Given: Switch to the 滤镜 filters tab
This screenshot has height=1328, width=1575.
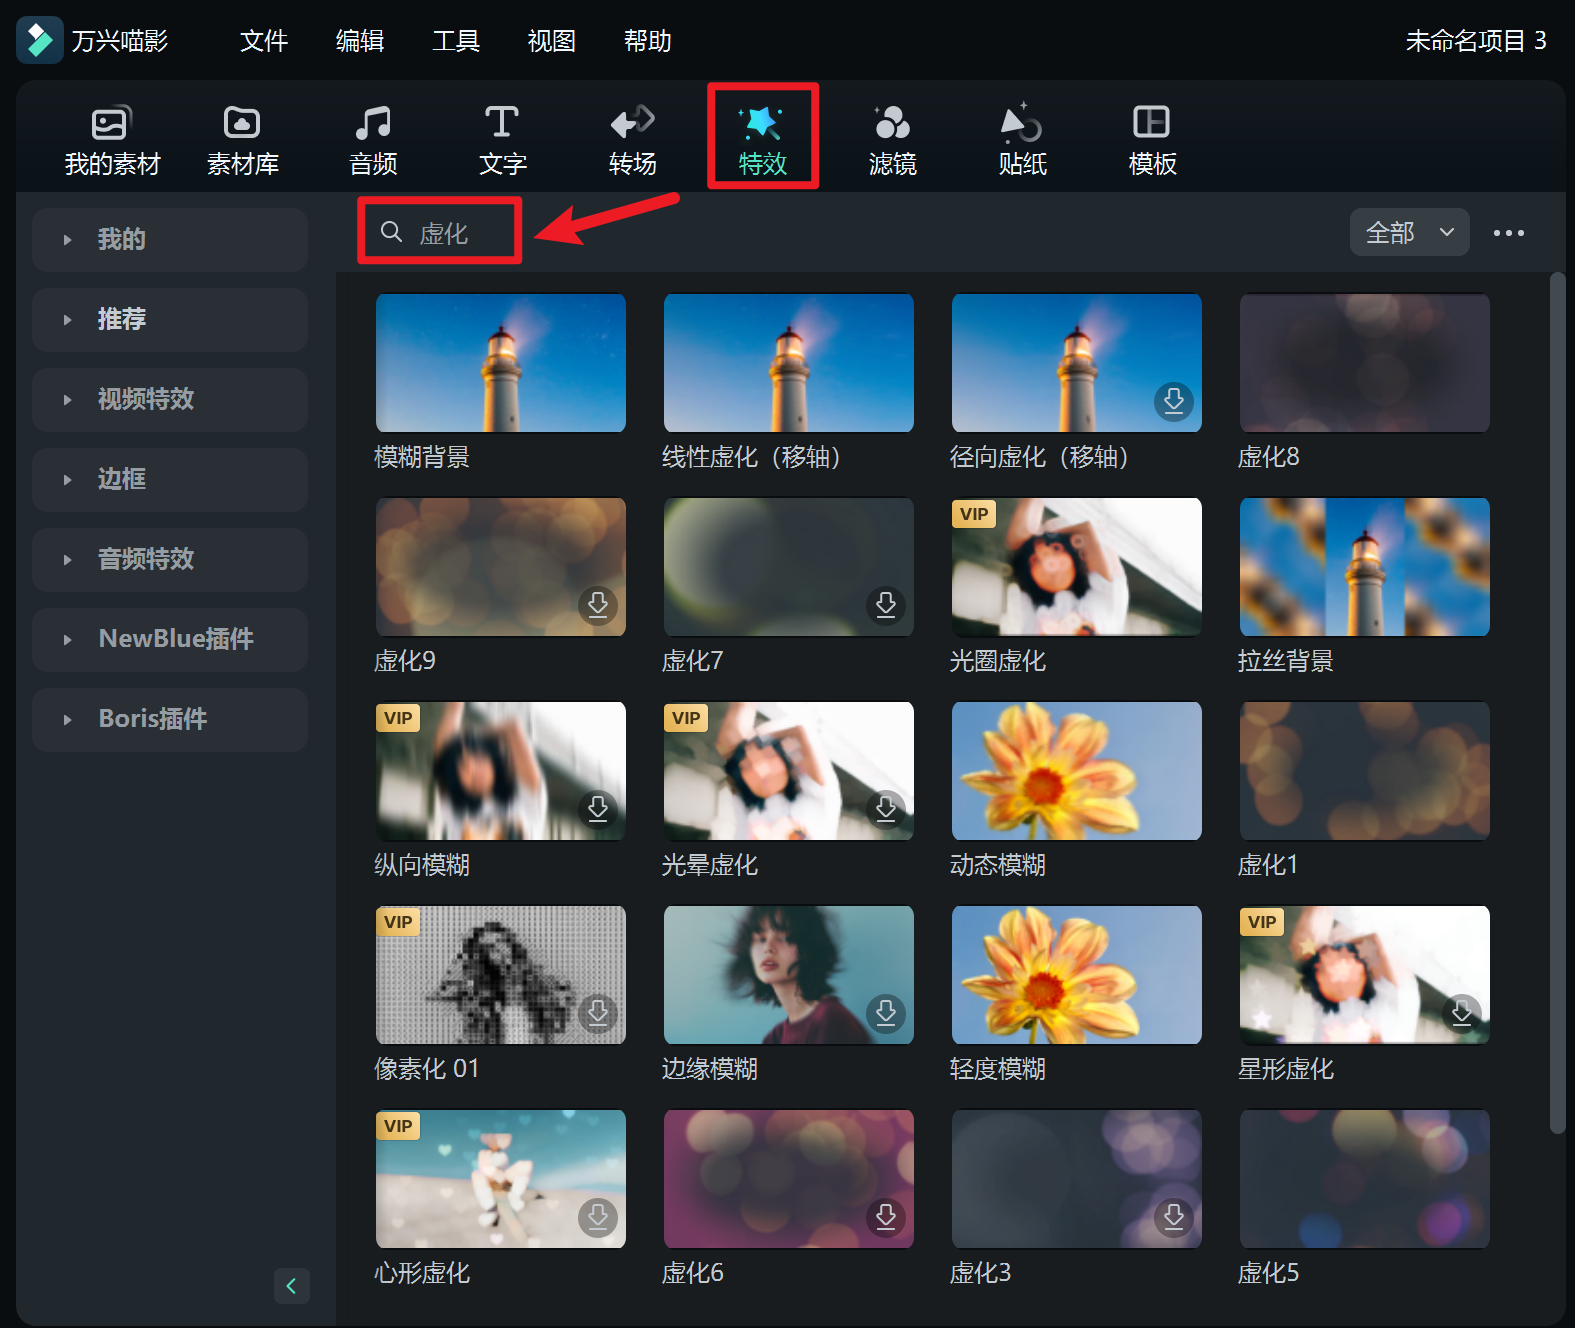Looking at the screenshot, I should click(892, 140).
